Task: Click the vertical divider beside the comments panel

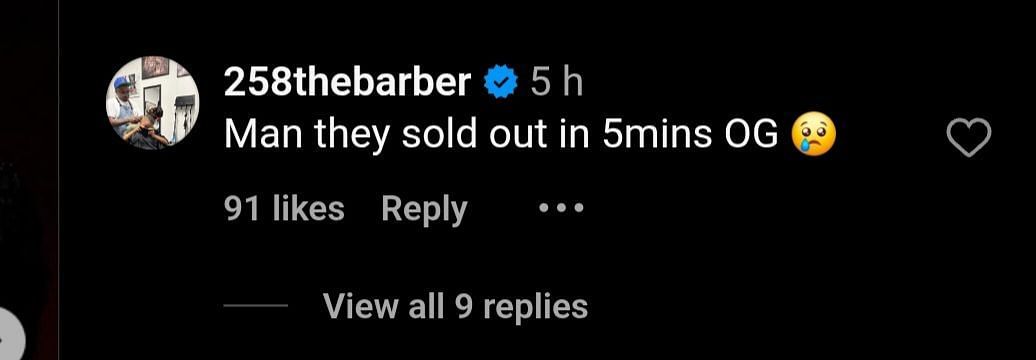Action: click(58, 180)
